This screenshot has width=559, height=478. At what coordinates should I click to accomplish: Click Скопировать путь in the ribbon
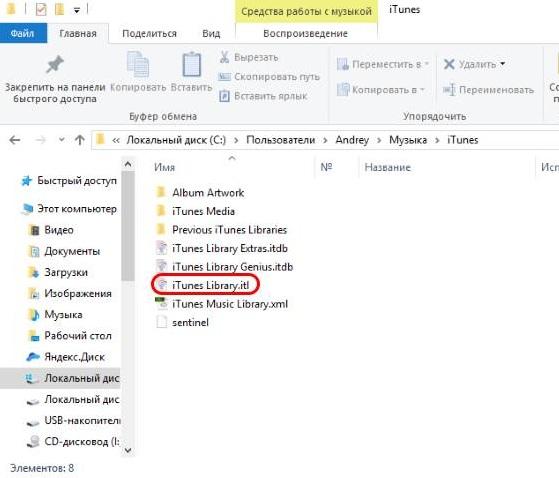269,77
